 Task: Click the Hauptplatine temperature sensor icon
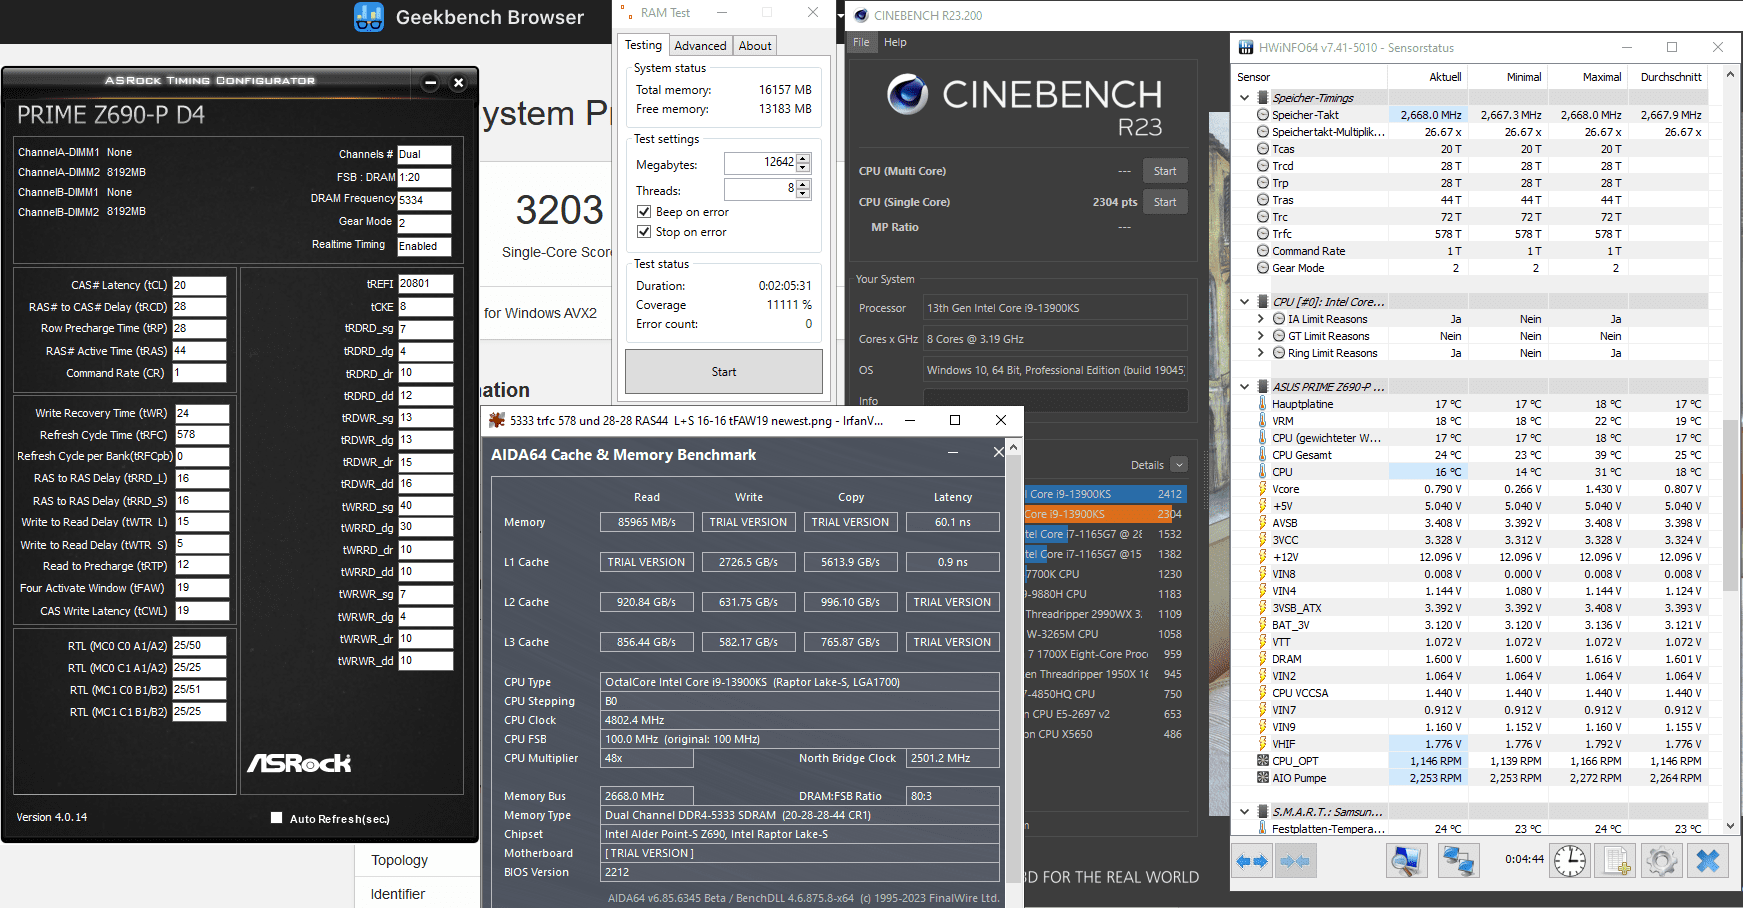(1263, 404)
